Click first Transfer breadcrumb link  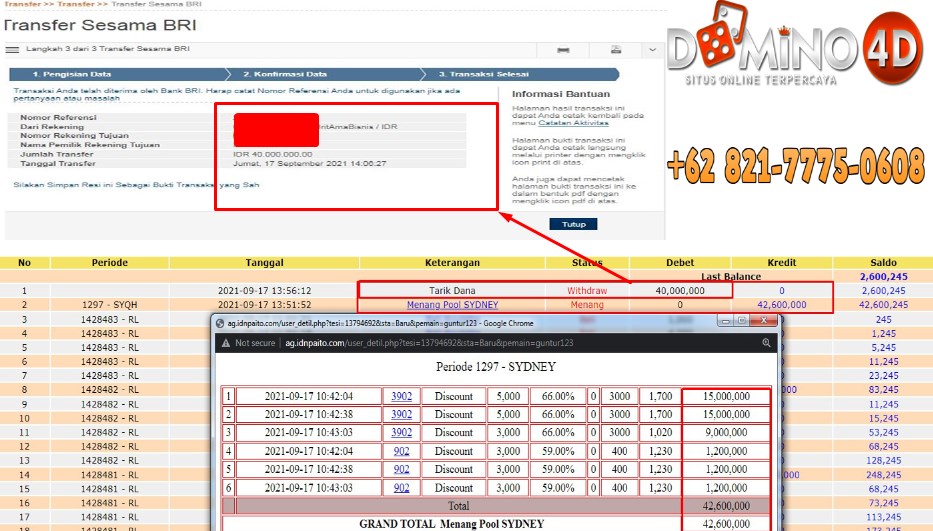click(21, 4)
